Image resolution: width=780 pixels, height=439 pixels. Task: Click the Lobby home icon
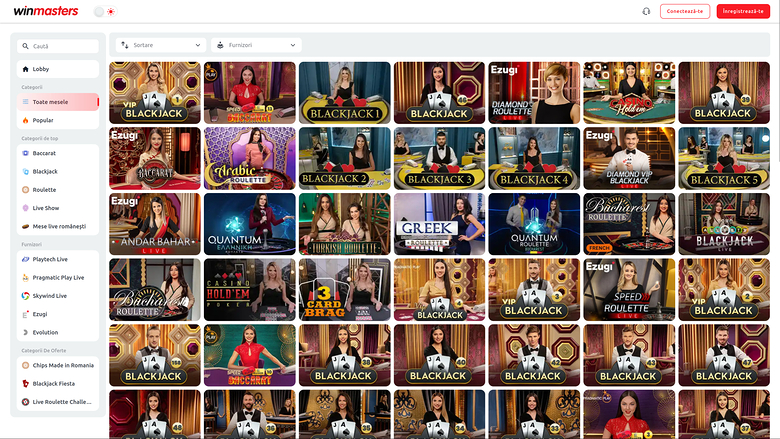[x=25, y=69]
